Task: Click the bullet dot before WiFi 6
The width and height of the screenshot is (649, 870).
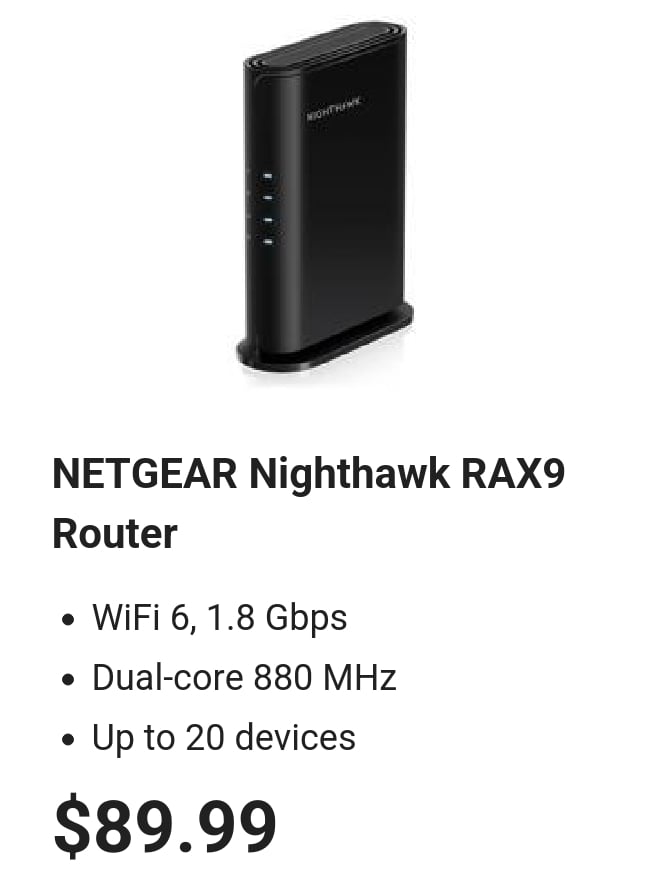Action: 68,620
